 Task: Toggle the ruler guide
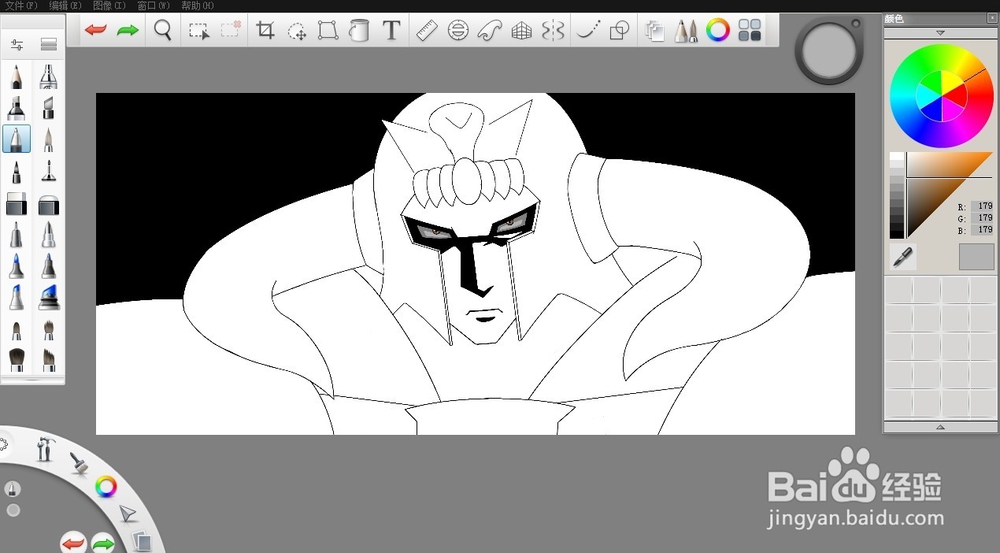pos(427,30)
